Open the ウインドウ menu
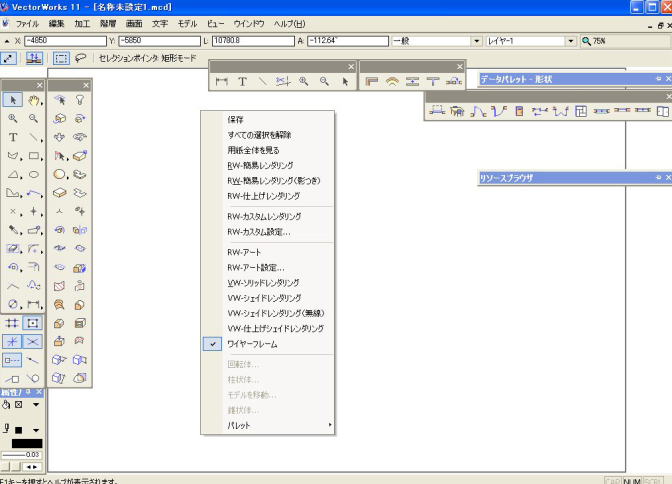This screenshot has height=484, width=672. (249, 24)
